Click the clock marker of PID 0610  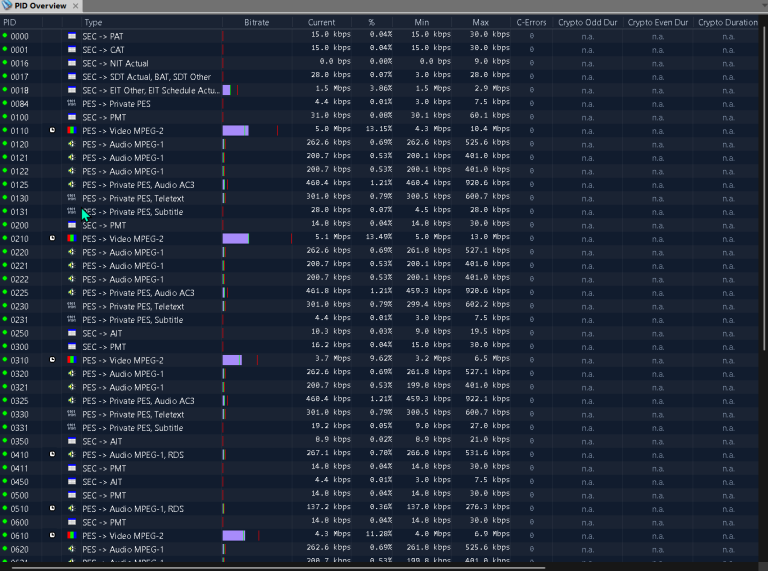point(52,535)
